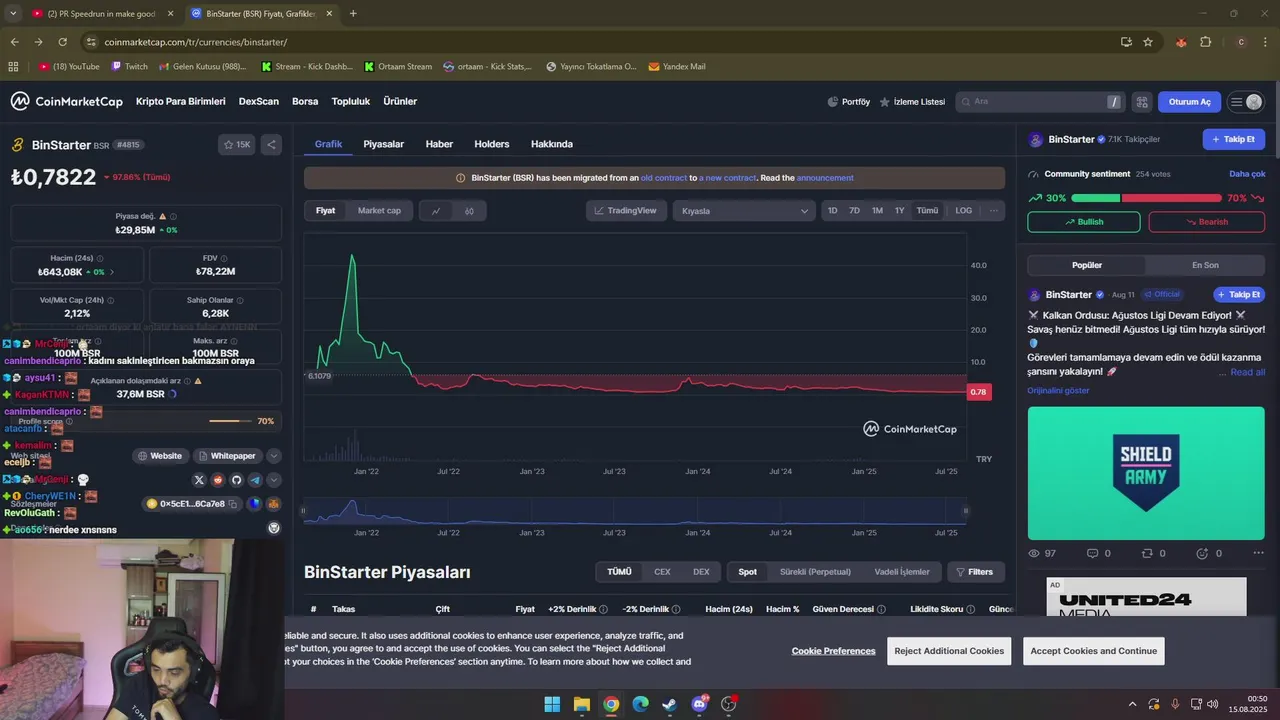1280x720 pixels.
Task: Open the Hakkında tab
Action: (552, 144)
